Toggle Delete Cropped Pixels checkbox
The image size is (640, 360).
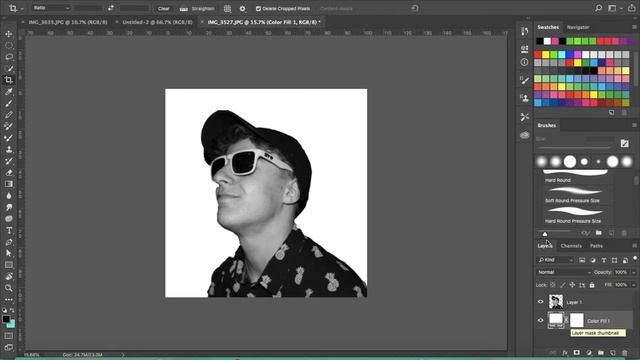coord(258,9)
